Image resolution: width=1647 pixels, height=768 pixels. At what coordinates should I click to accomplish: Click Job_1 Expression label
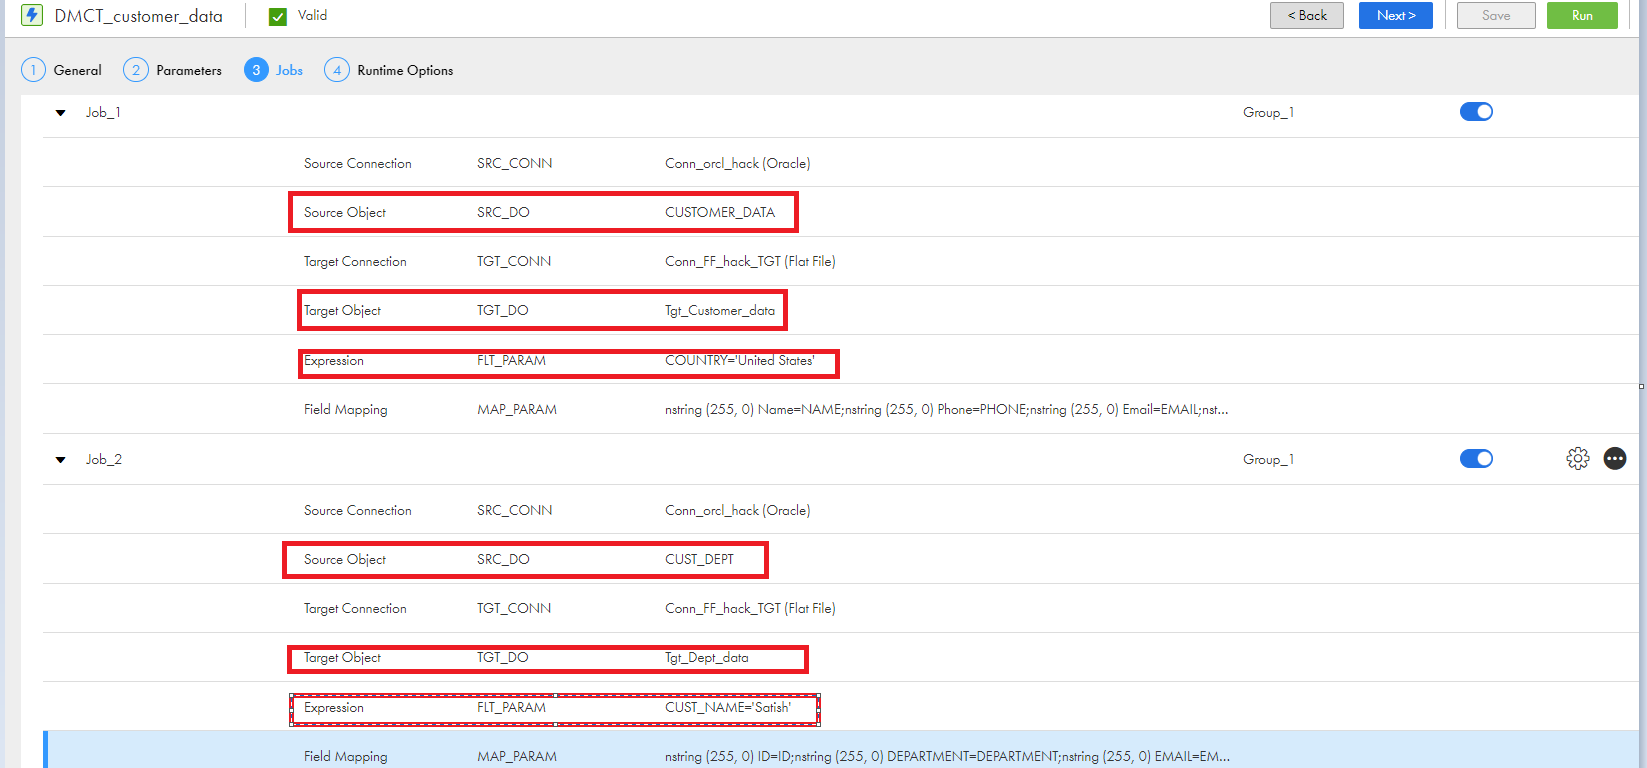point(334,360)
